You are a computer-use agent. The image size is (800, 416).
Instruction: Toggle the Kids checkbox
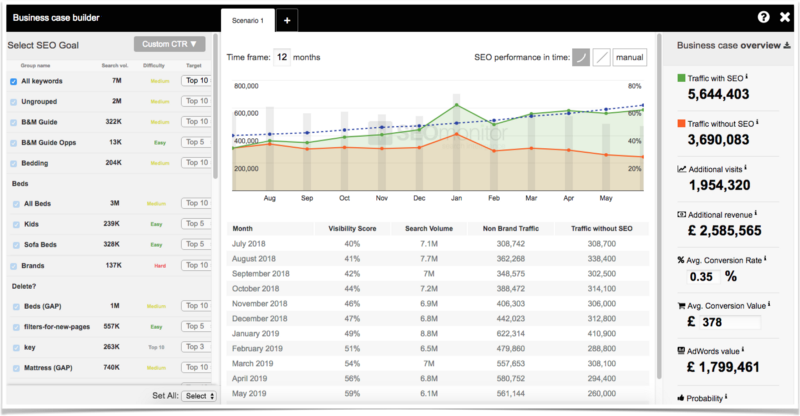click(16, 225)
